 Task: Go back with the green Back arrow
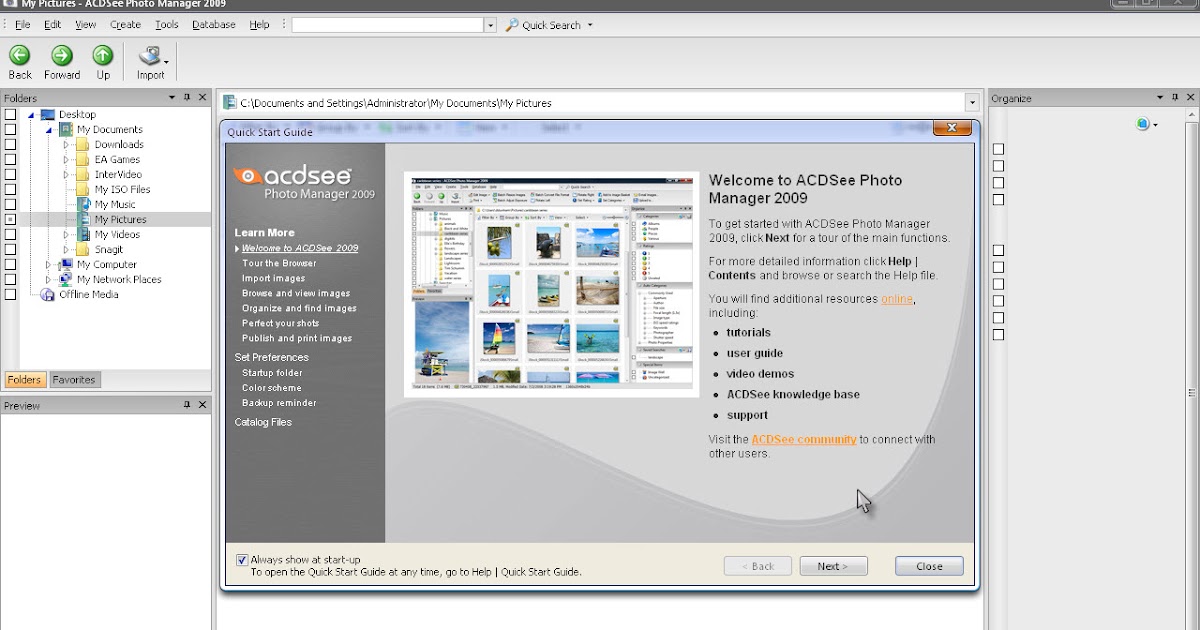[x=20, y=56]
